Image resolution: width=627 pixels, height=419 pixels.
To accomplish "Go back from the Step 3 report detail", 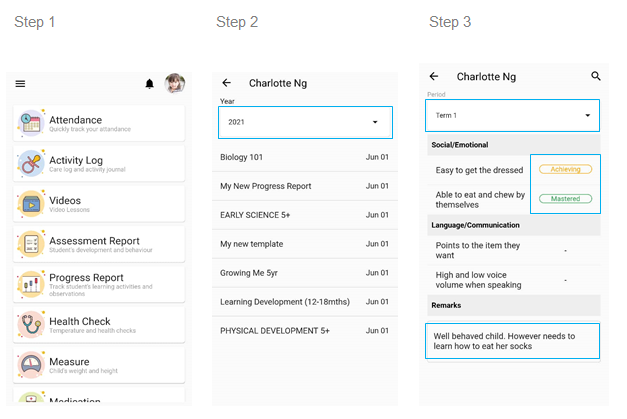I will click(434, 76).
